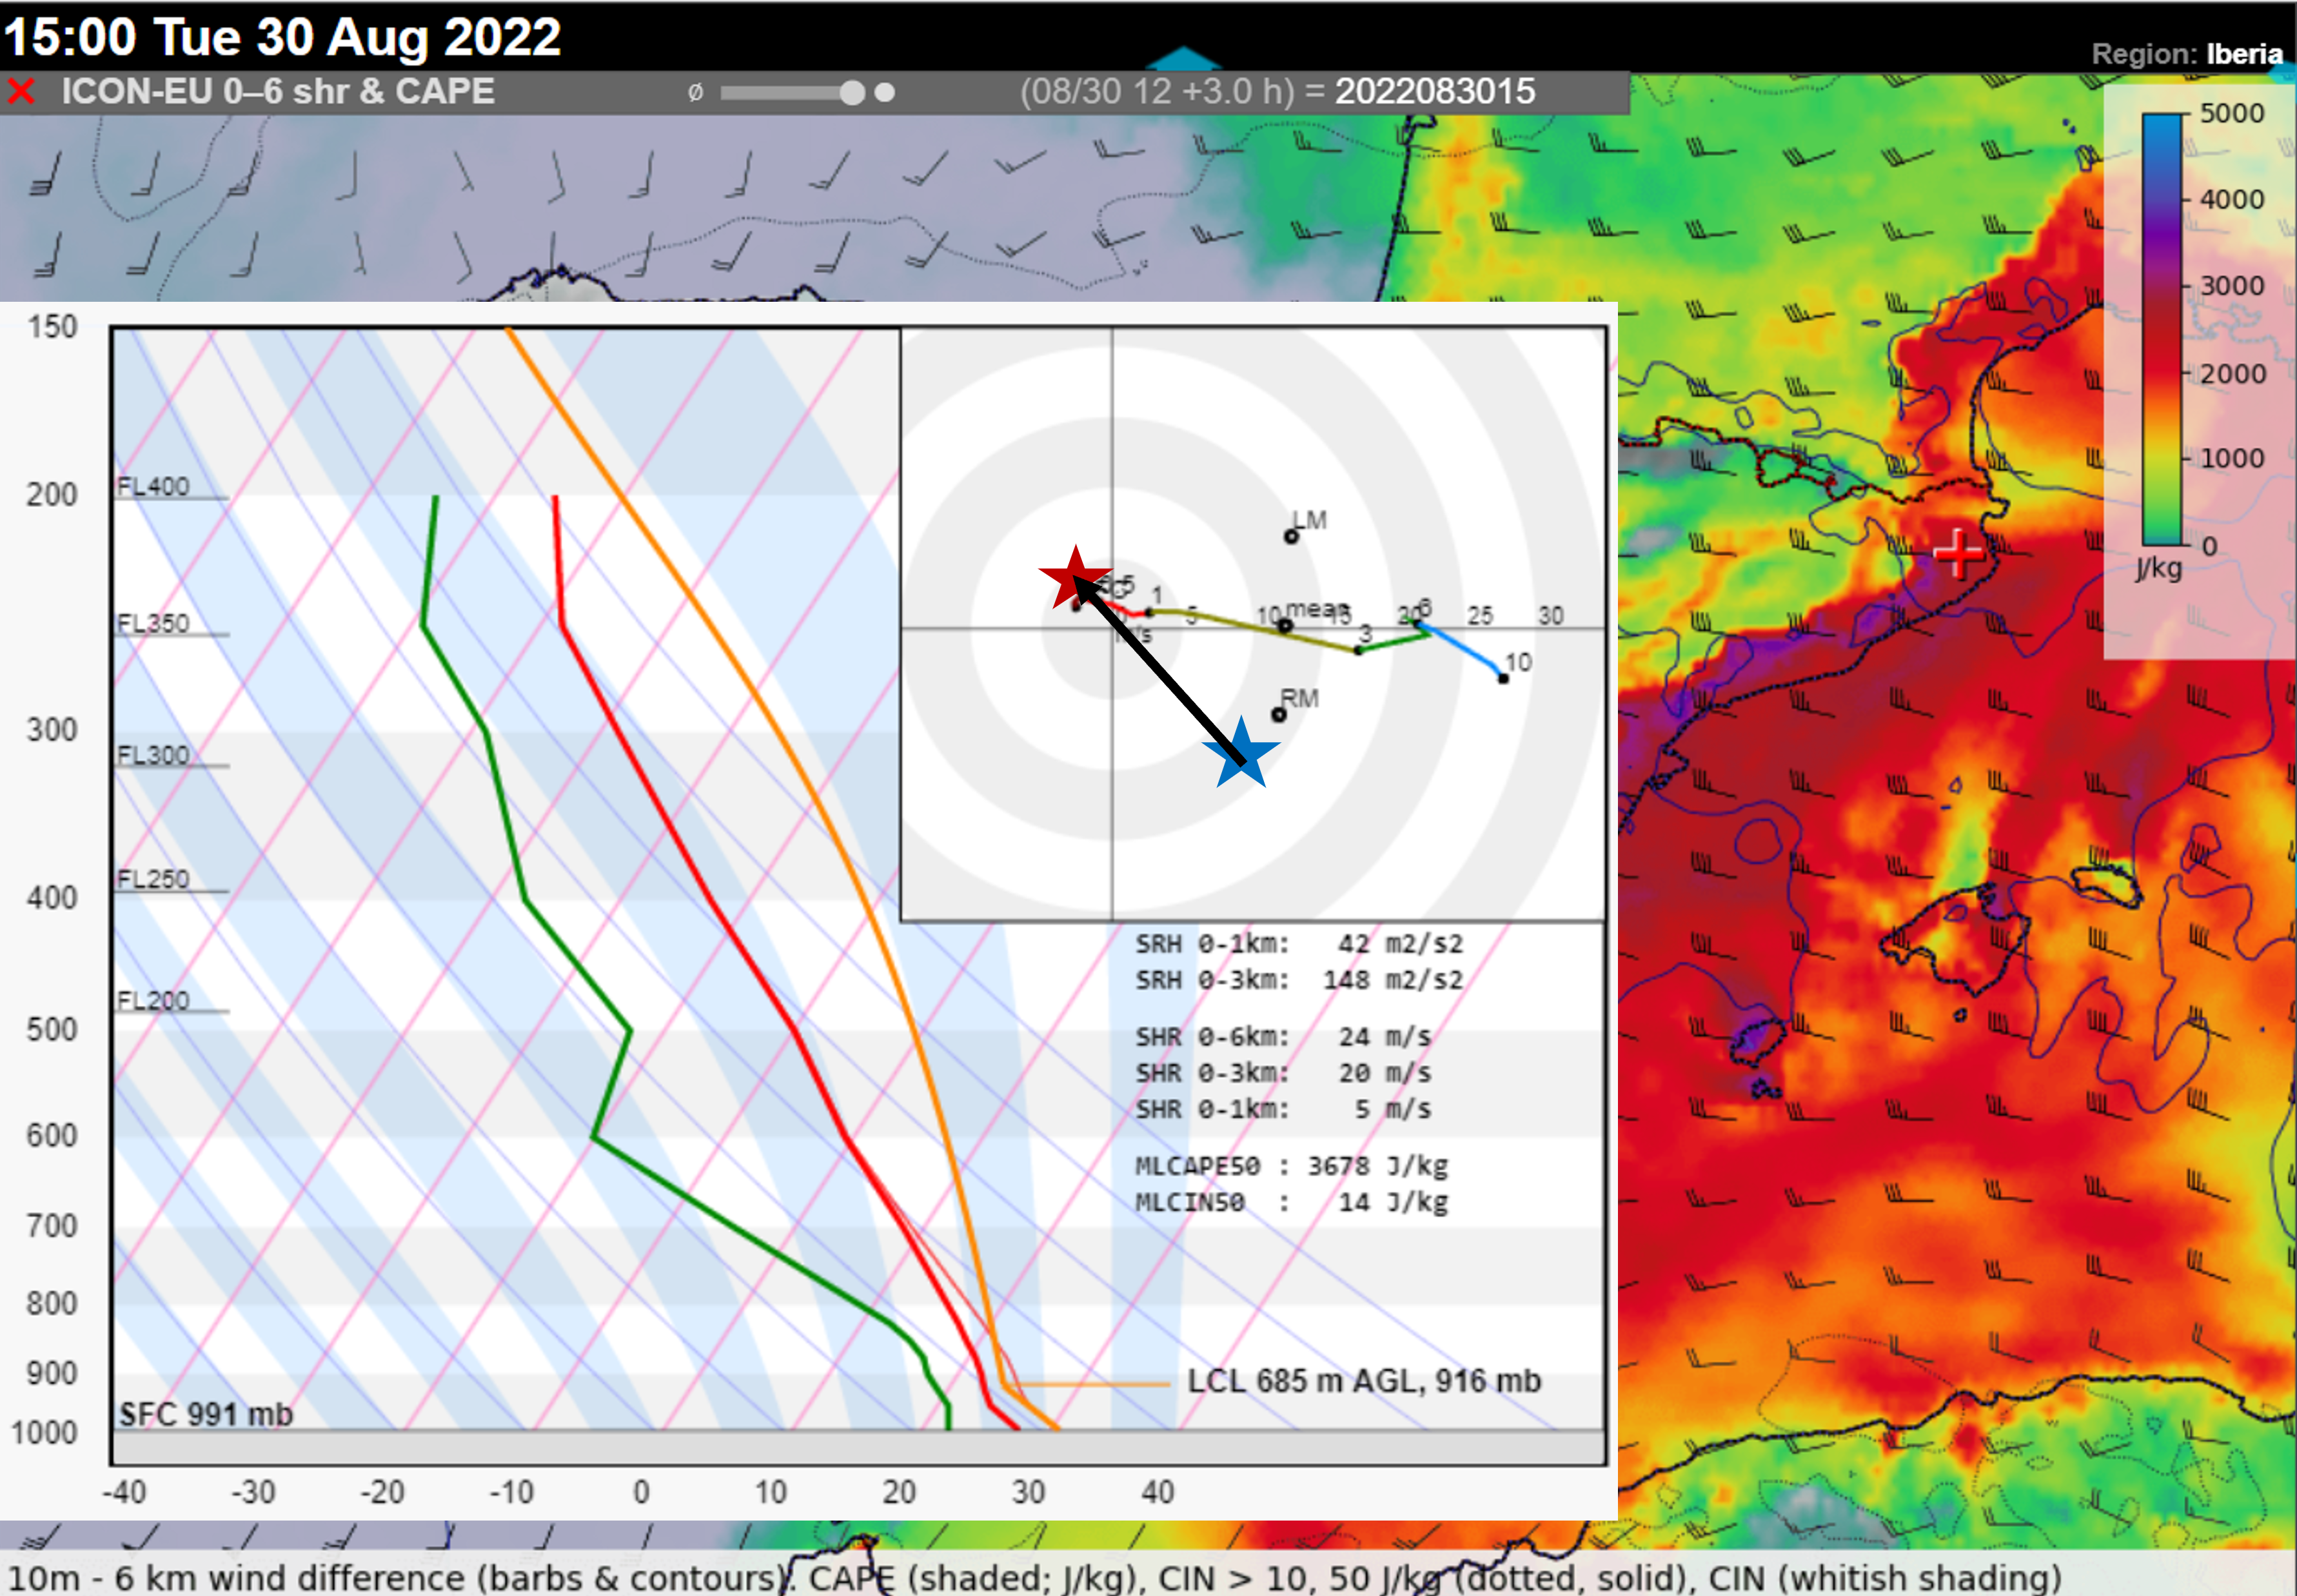Click the SRH 0-1km value line
Screen dimensions: 2297x1596
pos(1299,943)
